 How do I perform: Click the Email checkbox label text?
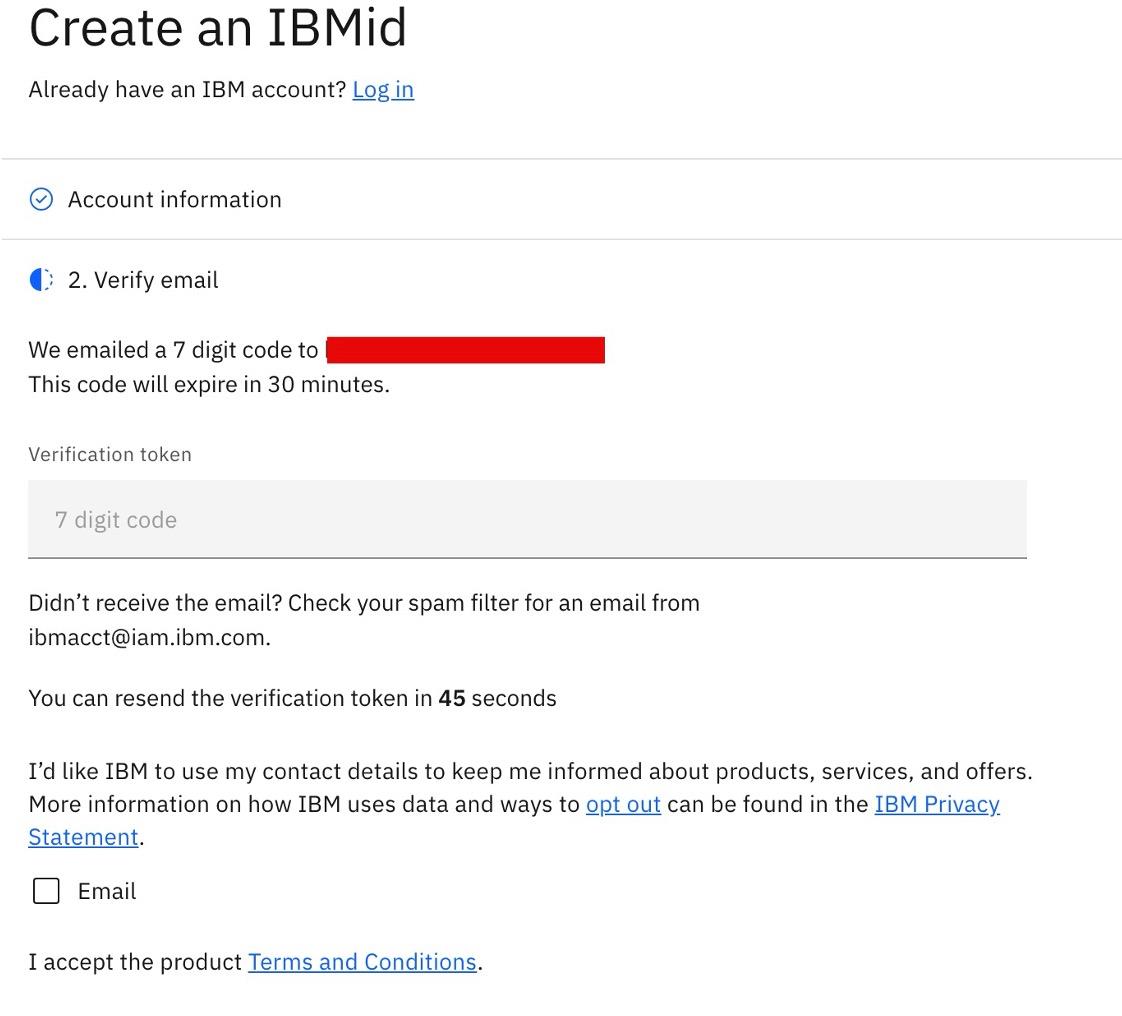tap(107, 890)
